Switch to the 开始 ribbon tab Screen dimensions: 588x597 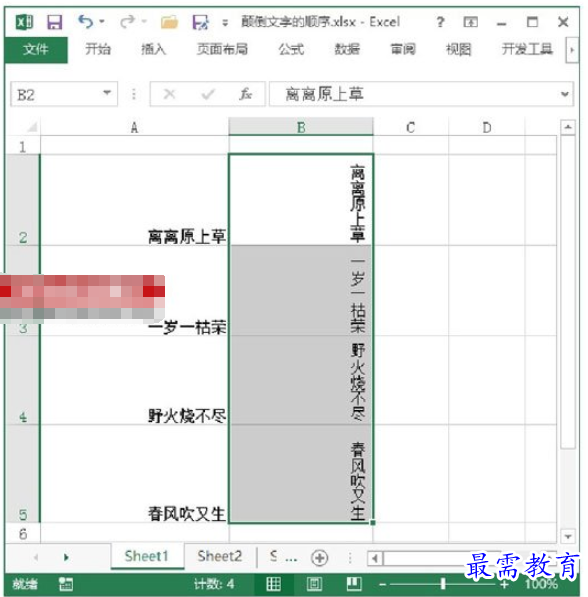pyautogui.click(x=98, y=49)
